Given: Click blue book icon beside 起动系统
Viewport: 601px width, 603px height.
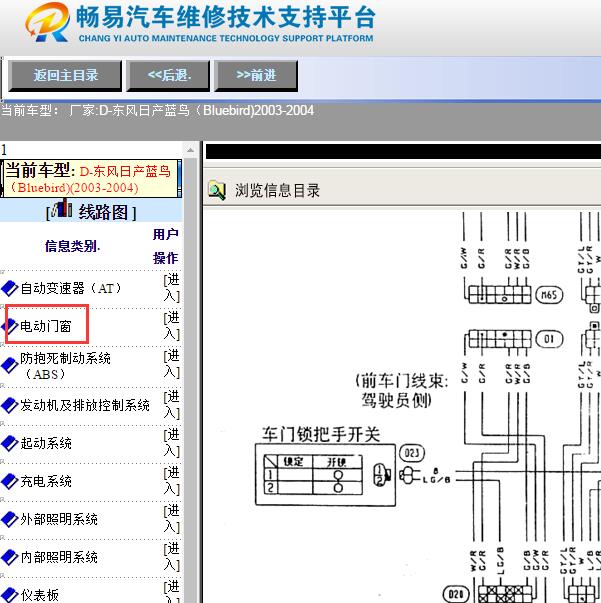Looking at the screenshot, I should click(10, 443).
